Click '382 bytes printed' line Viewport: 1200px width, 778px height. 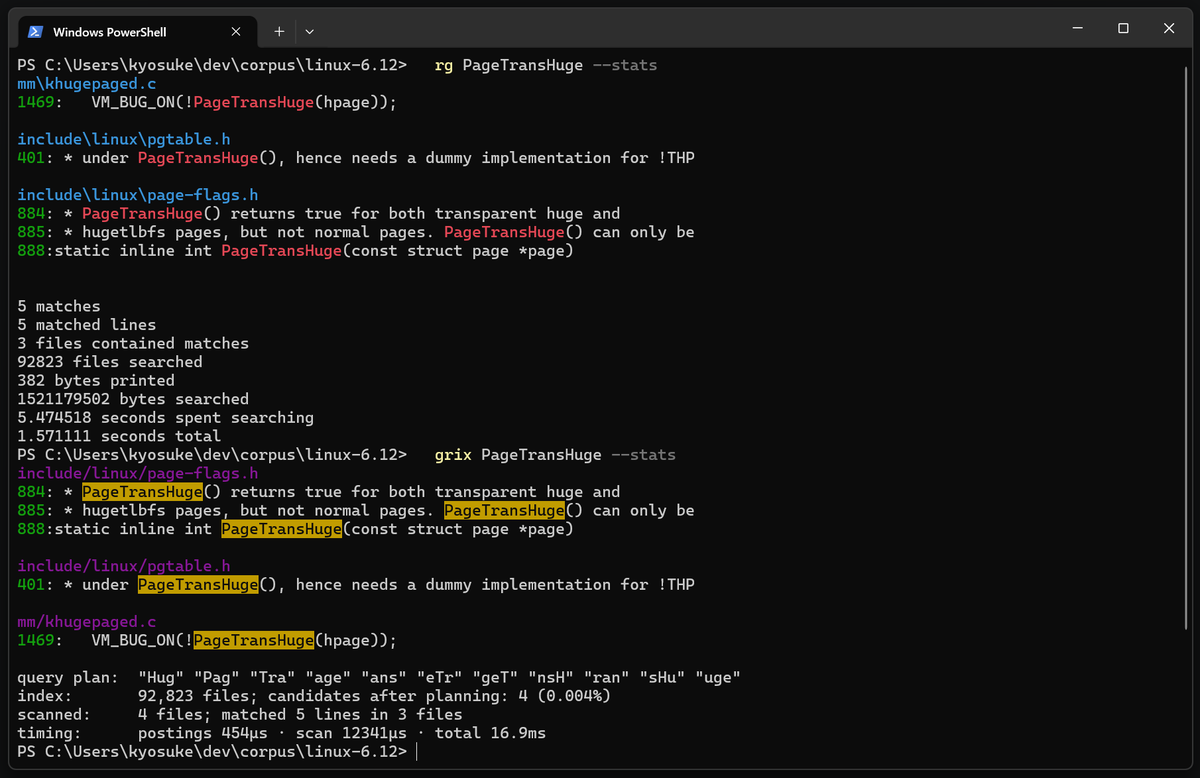(96, 381)
